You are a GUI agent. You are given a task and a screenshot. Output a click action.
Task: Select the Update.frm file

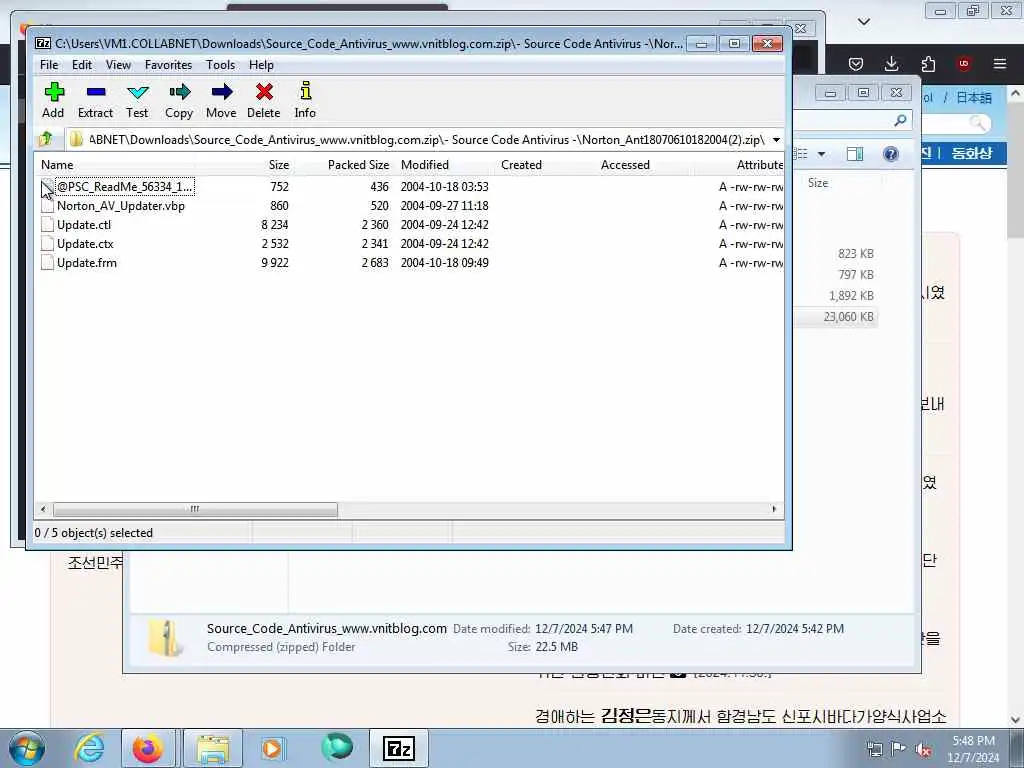(87, 263)
